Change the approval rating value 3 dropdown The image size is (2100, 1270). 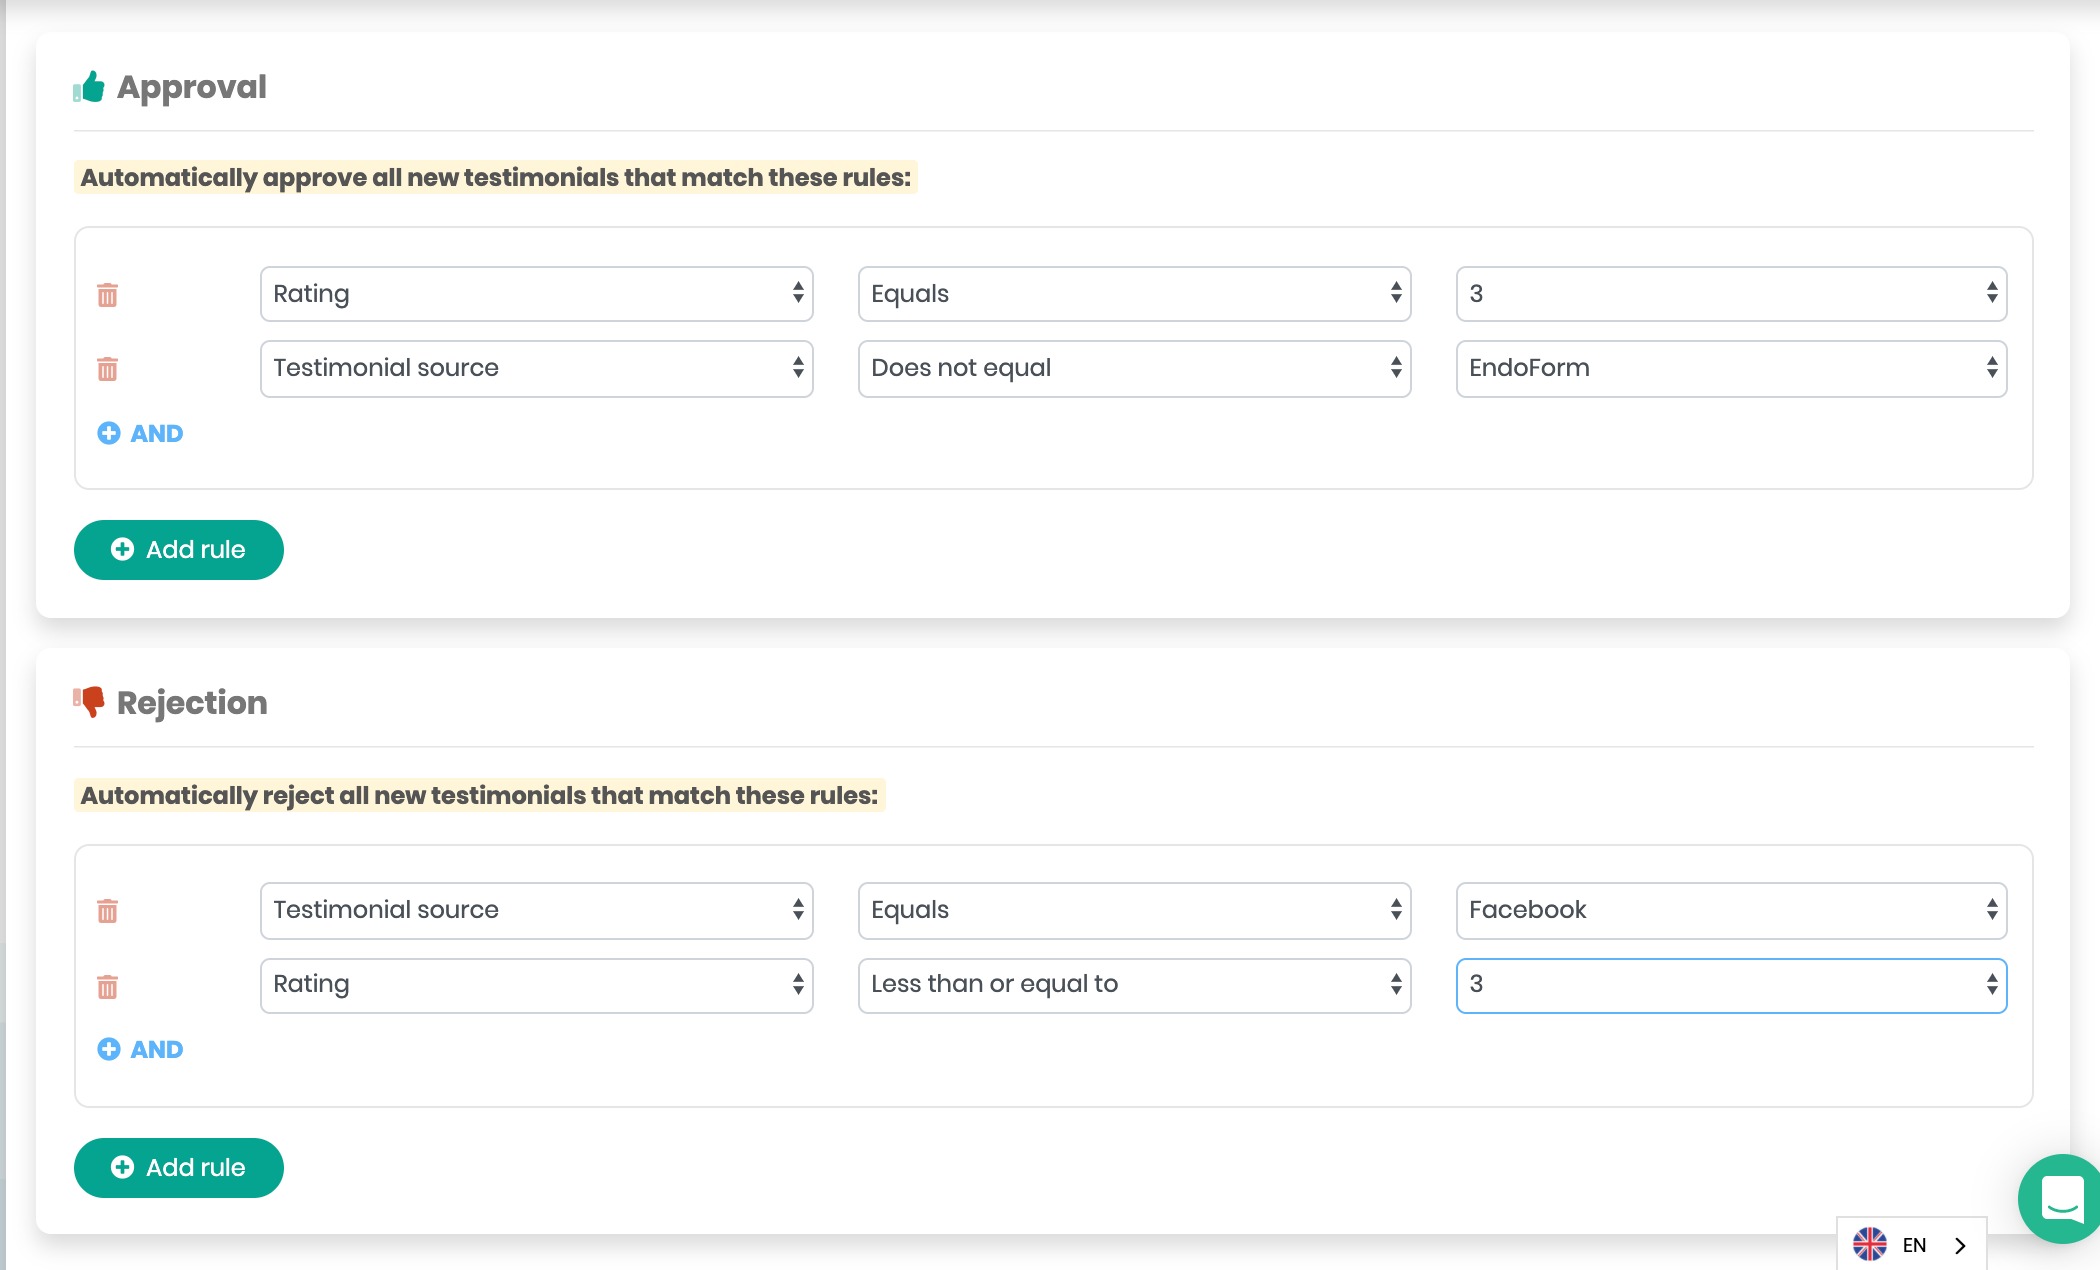point(1731,294)
